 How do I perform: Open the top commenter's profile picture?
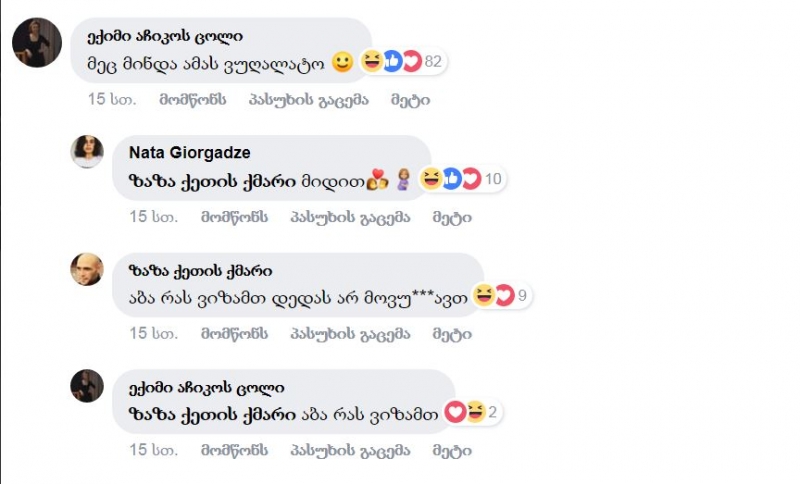[x=37, y=42]
